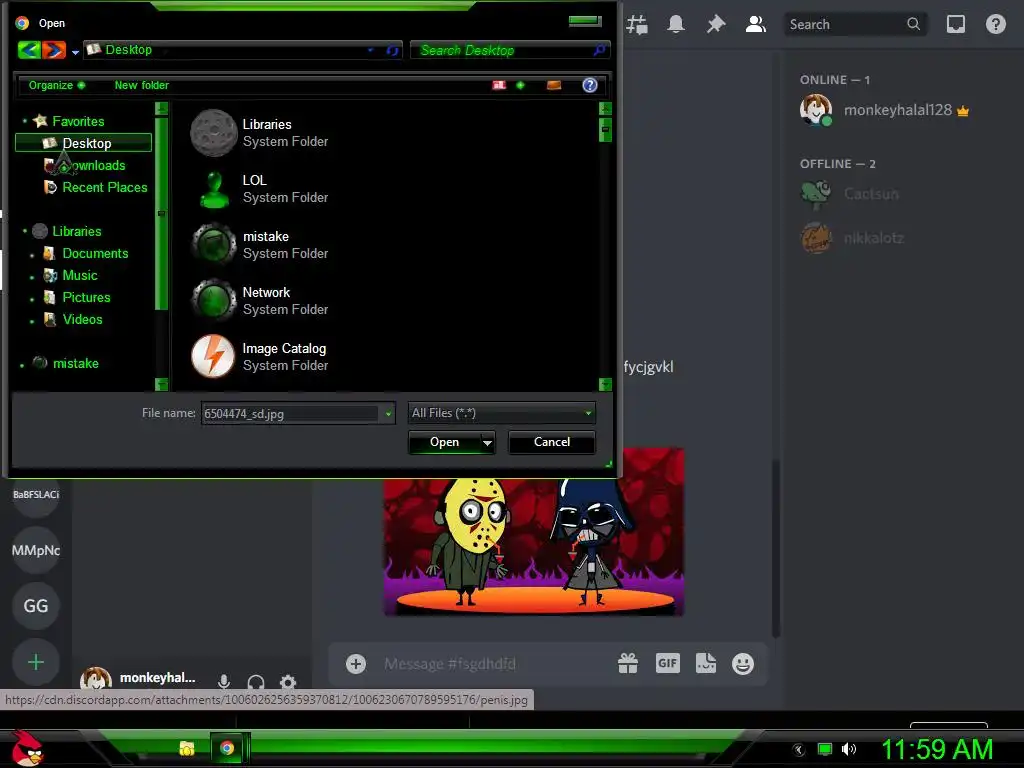Expand the File name dropdown arrow
This screenshot has width=1024, height=768.
pyautogui.click(x=389, y=413)
